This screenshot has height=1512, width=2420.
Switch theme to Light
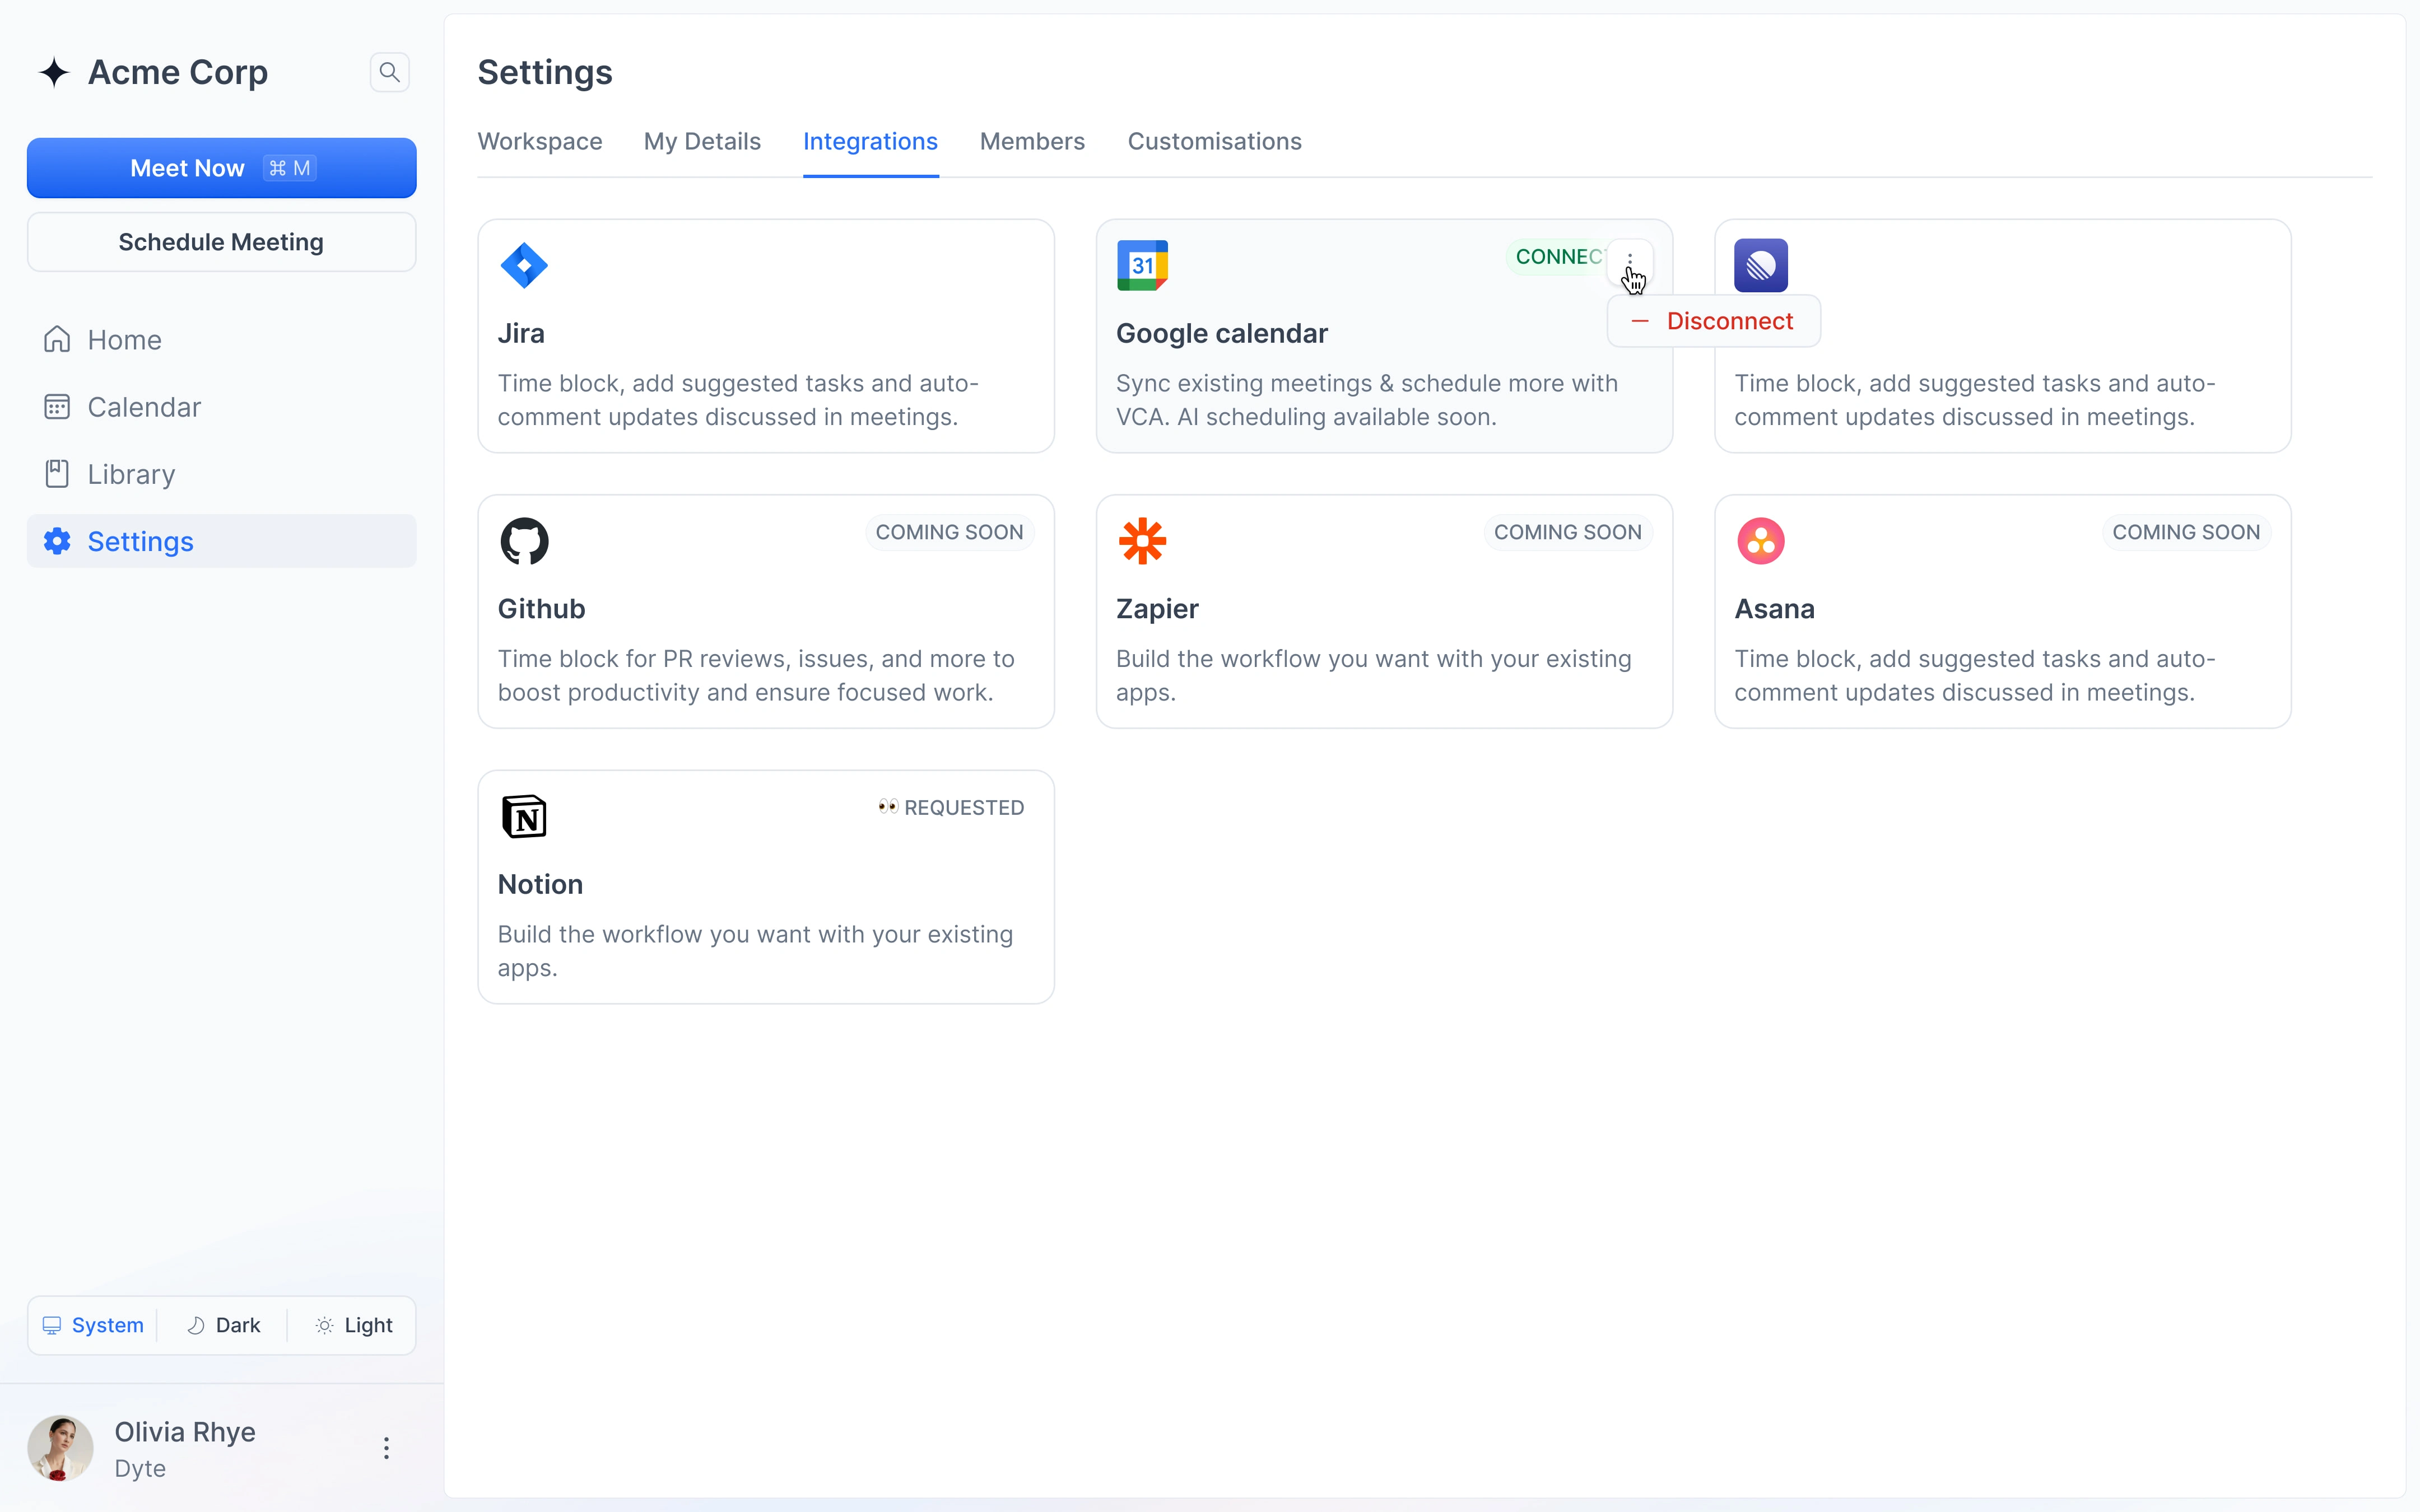click(x=354, y=1324)
